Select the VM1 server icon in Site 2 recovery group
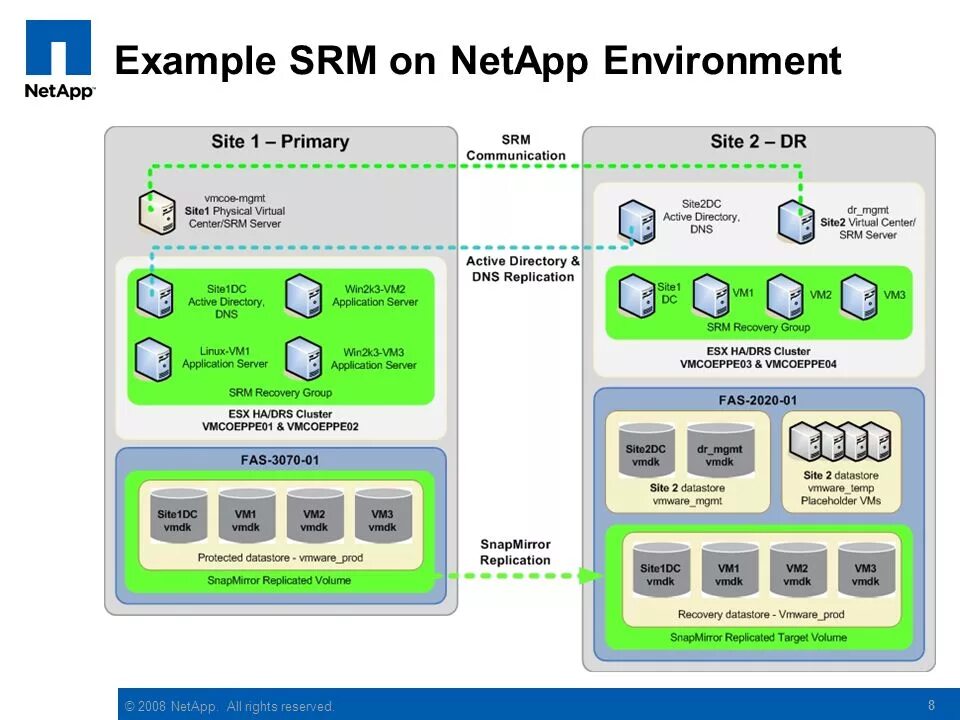The width and height of the screenshot is (960, 720). tap(711, 296)
